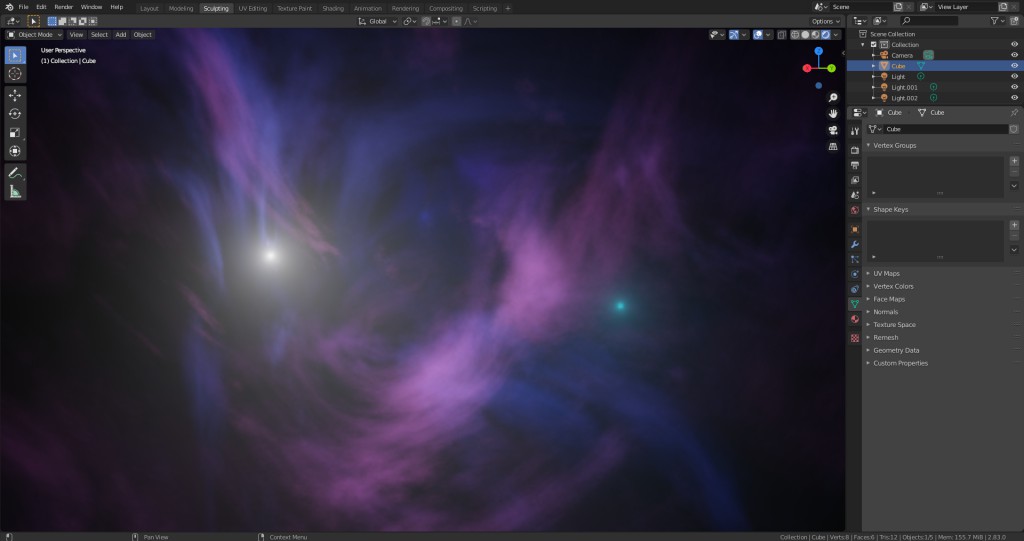Click the camera view icon in viewport
This screenshot has width=1024, height=541.
point(833,130)
